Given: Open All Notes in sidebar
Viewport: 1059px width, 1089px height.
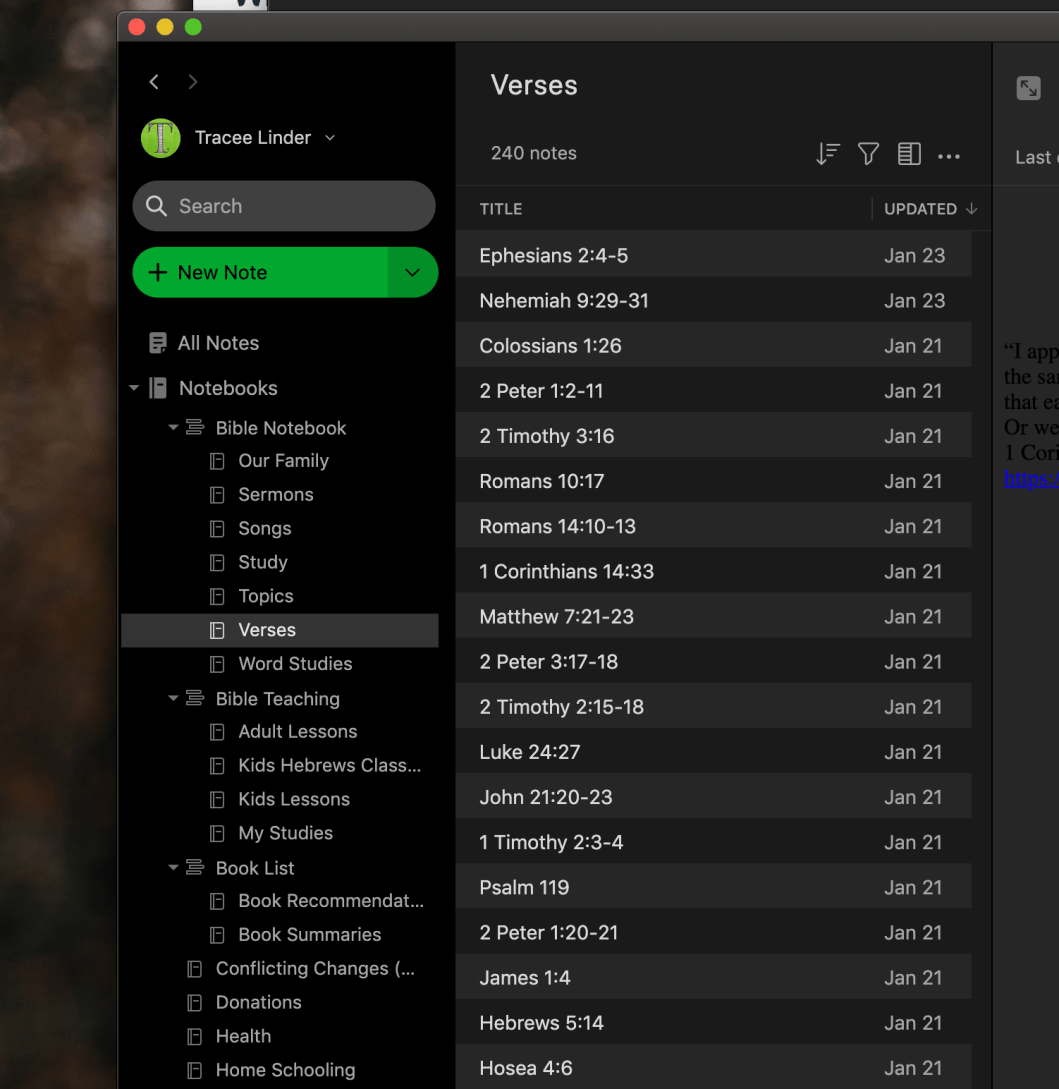Looking at the screenshot, I should [x=218, y=343].
